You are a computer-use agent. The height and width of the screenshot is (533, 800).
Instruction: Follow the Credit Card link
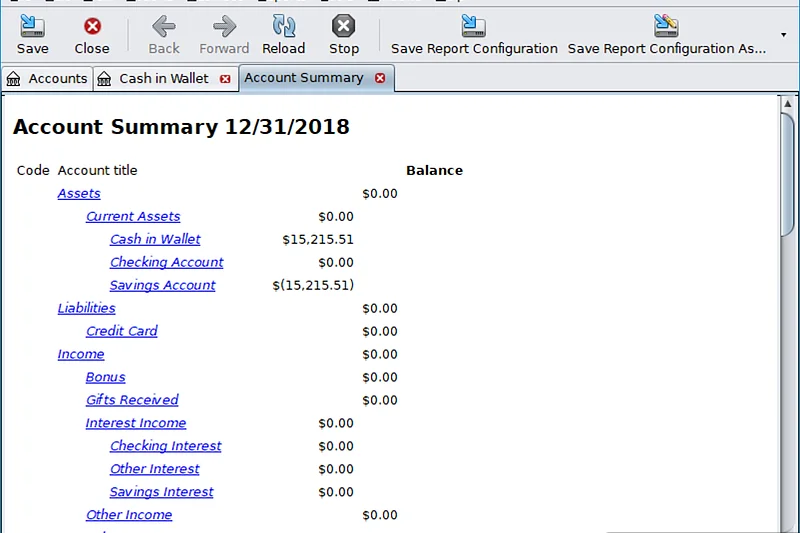click(121, 331)
